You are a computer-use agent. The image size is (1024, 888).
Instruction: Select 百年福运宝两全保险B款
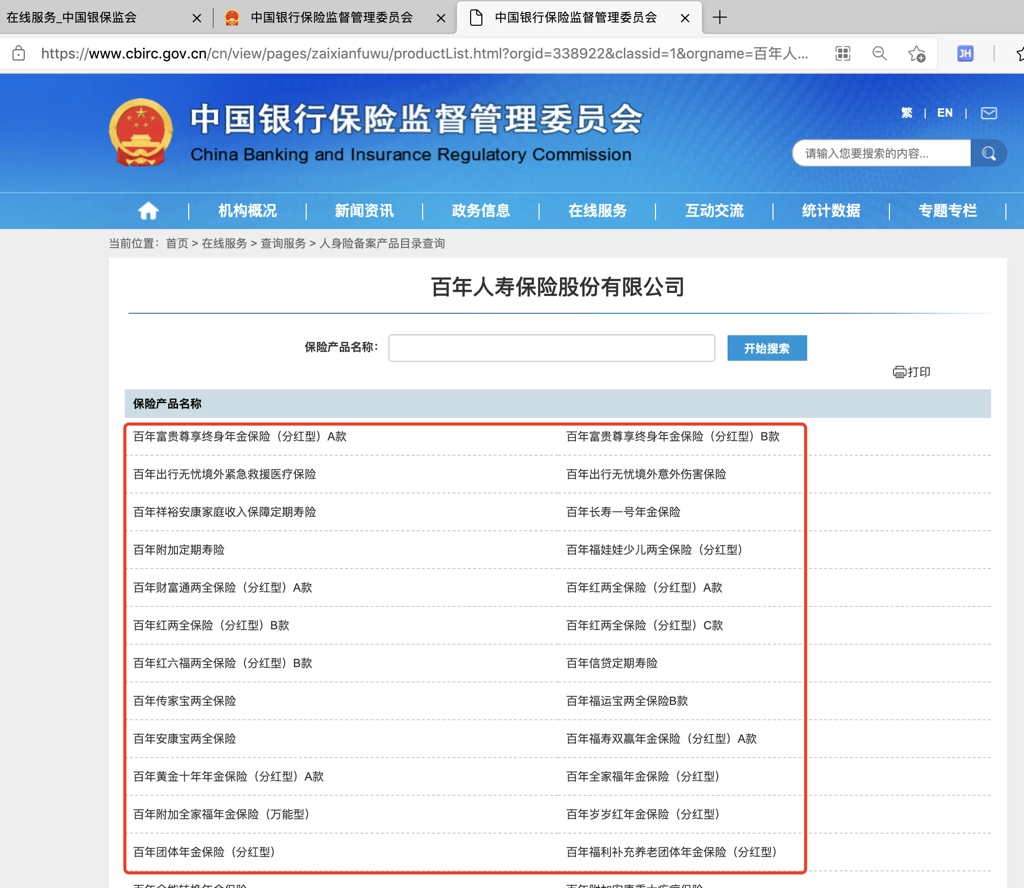[x=627, y=701]
